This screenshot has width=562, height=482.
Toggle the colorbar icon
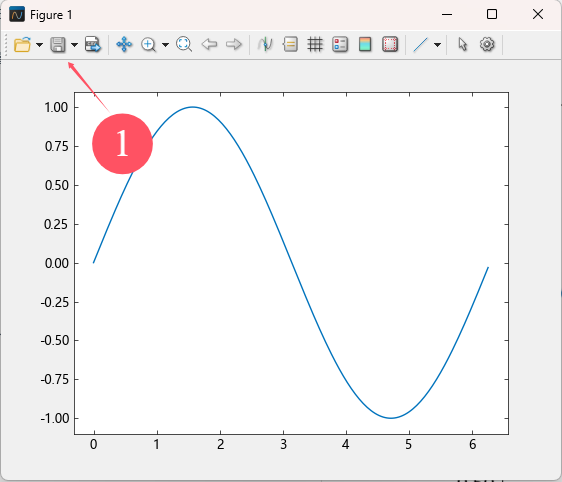[x=365, y=44]
